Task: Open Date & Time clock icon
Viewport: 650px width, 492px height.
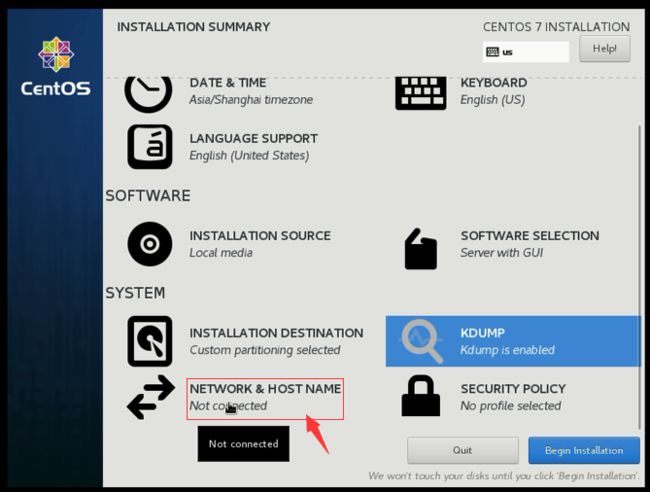Action: (148, 95)
